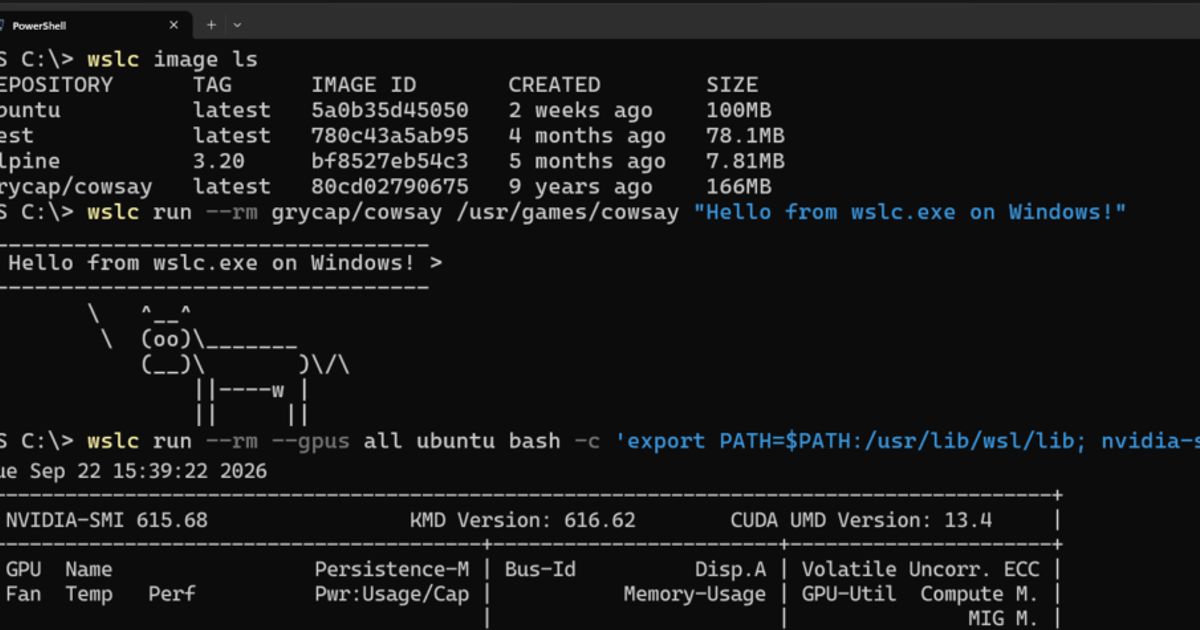Click the 'CUDA UMD Version: 13.4' text
The height and width of the screenshot is (630, 1200).
tap(861, 520)
